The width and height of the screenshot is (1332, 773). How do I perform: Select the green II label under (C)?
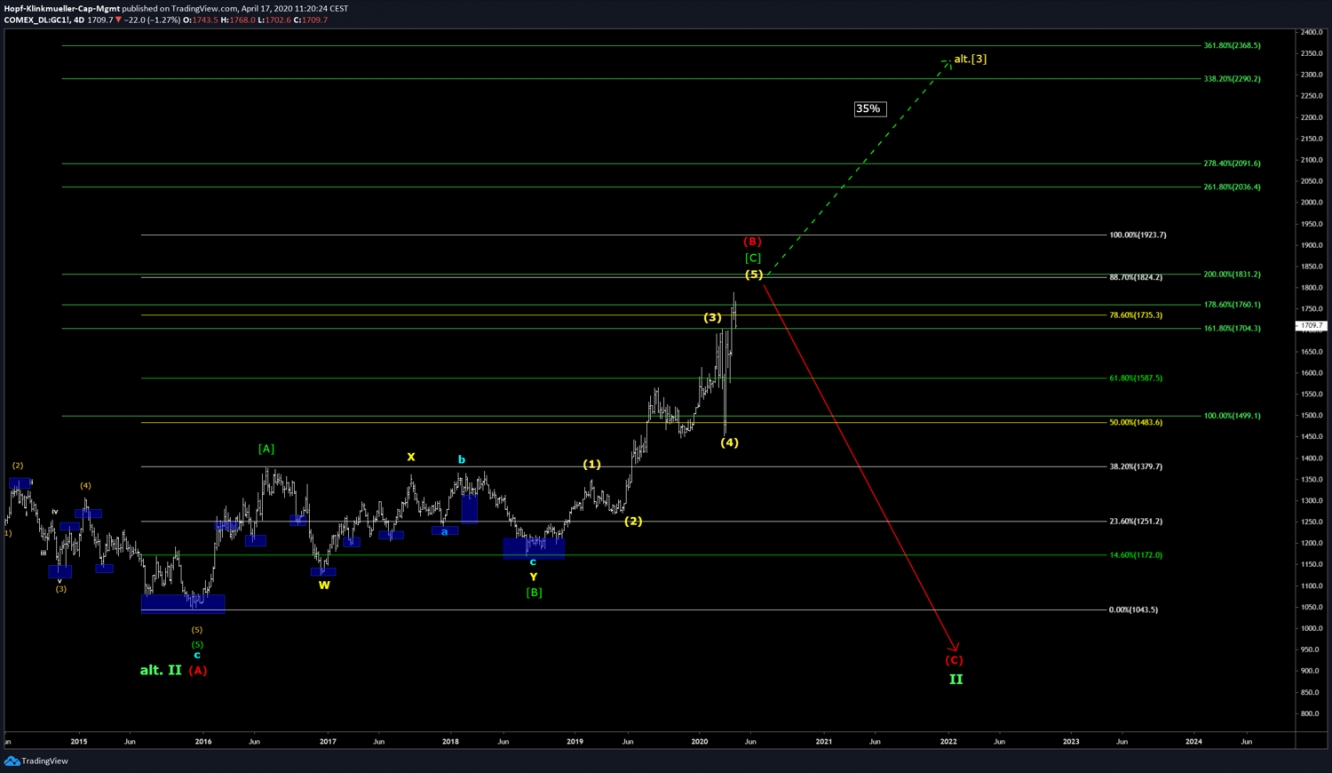click(x=956, y=679)
